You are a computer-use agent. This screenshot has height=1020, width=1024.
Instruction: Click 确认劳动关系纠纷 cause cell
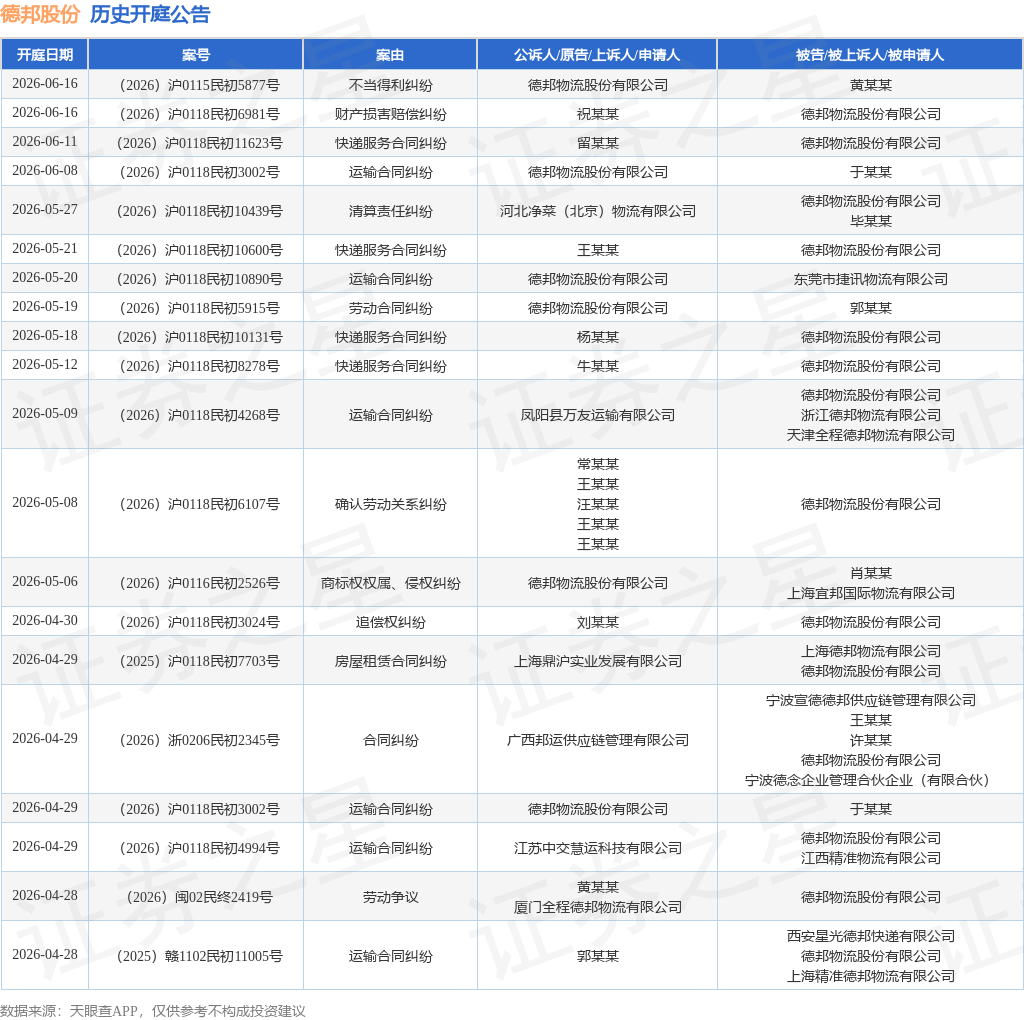(x=390, y=504)
